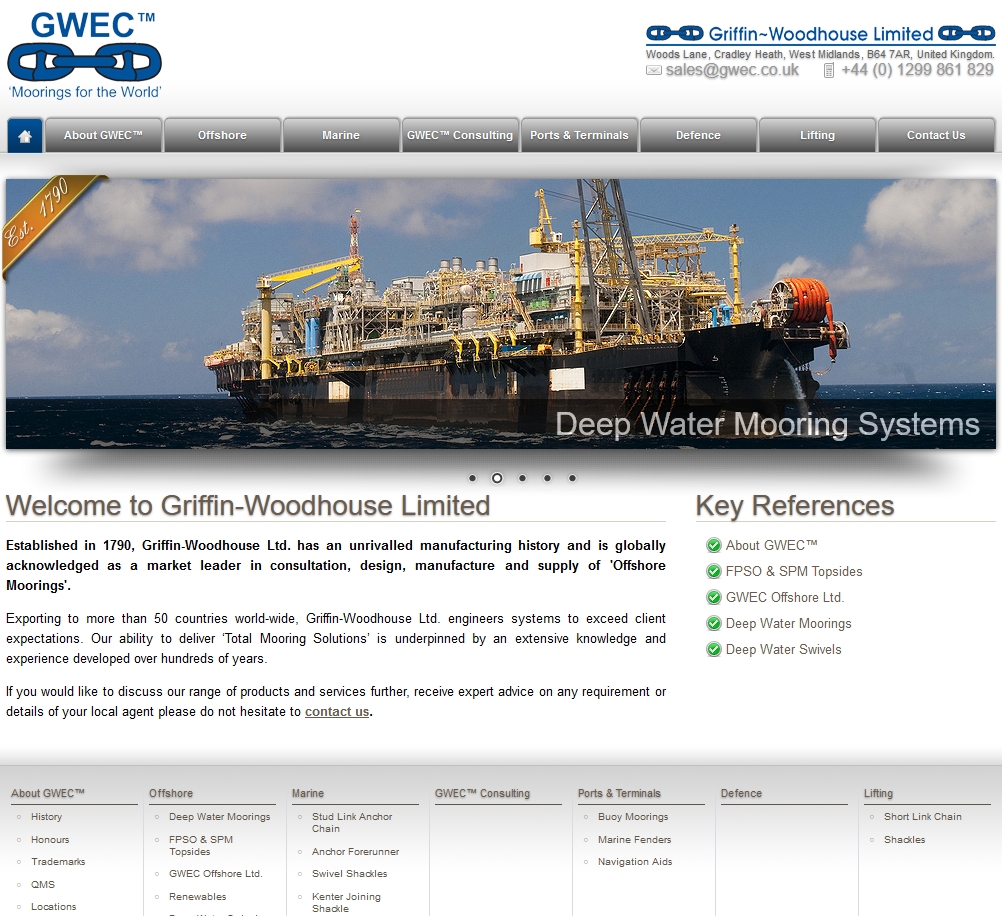Click the About GWEC™ footer heading
This screenshot has width=1002, height=916.
pos(48,793)
